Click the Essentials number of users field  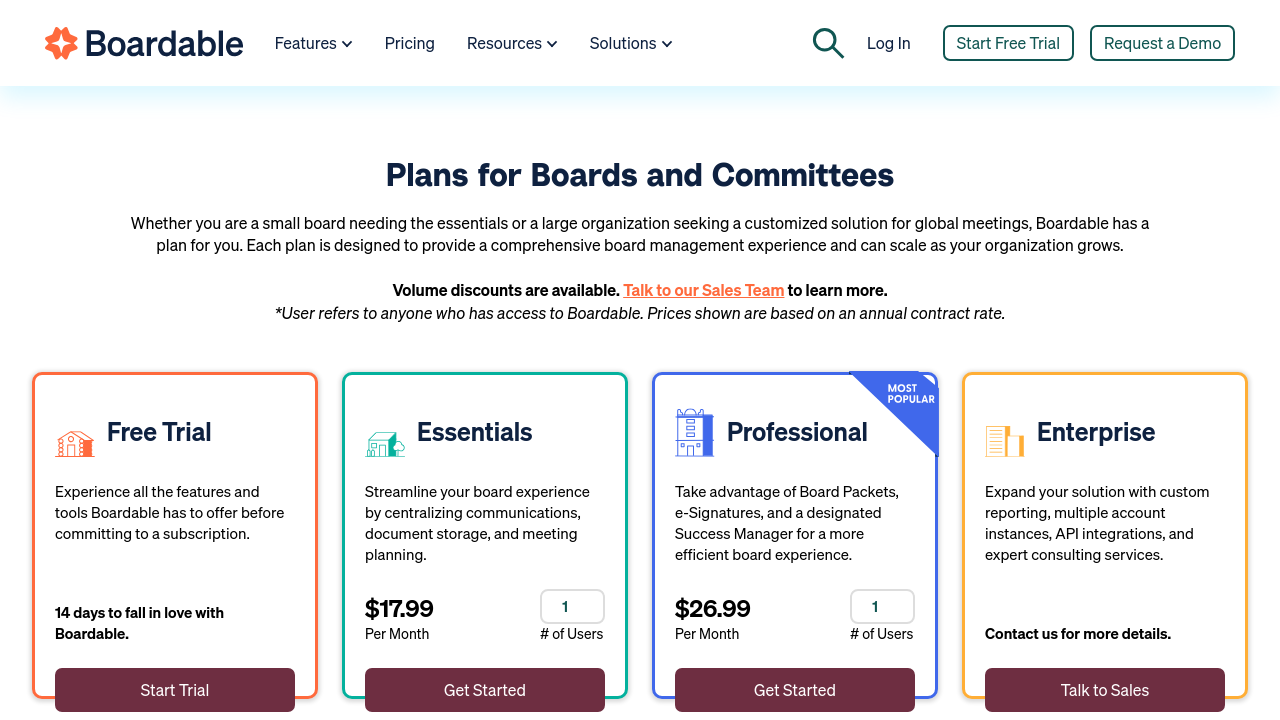(x=572, y=607)
